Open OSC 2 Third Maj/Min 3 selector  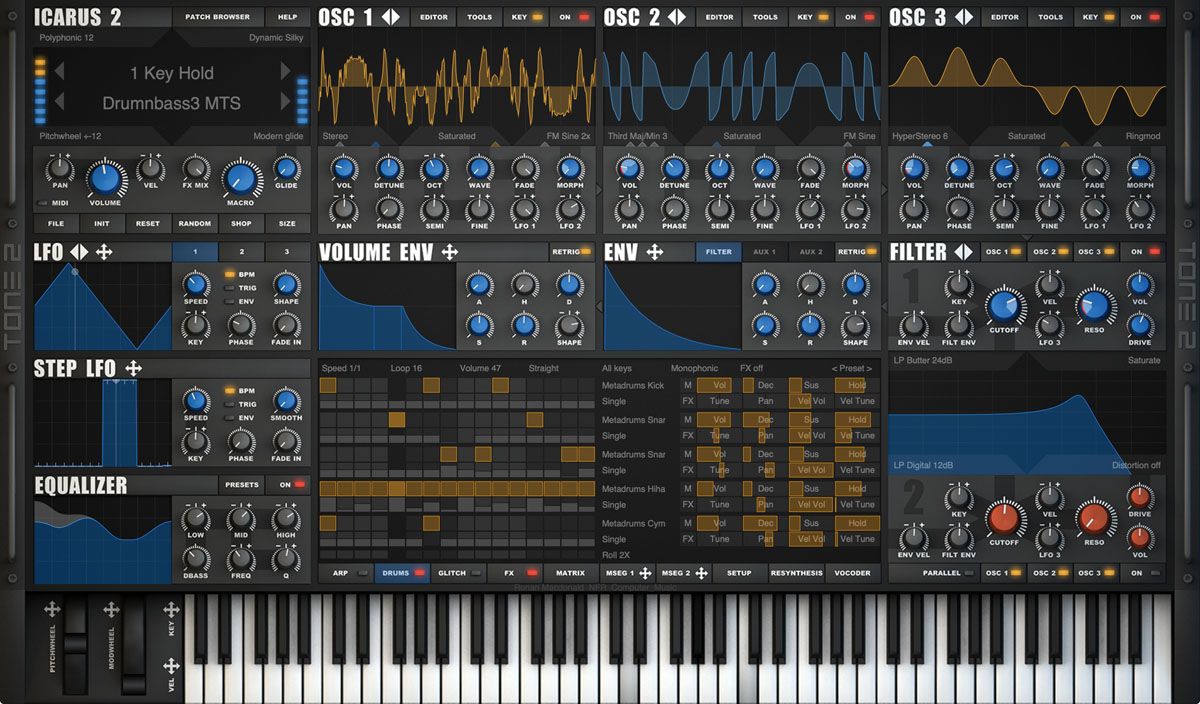point(637,136)
